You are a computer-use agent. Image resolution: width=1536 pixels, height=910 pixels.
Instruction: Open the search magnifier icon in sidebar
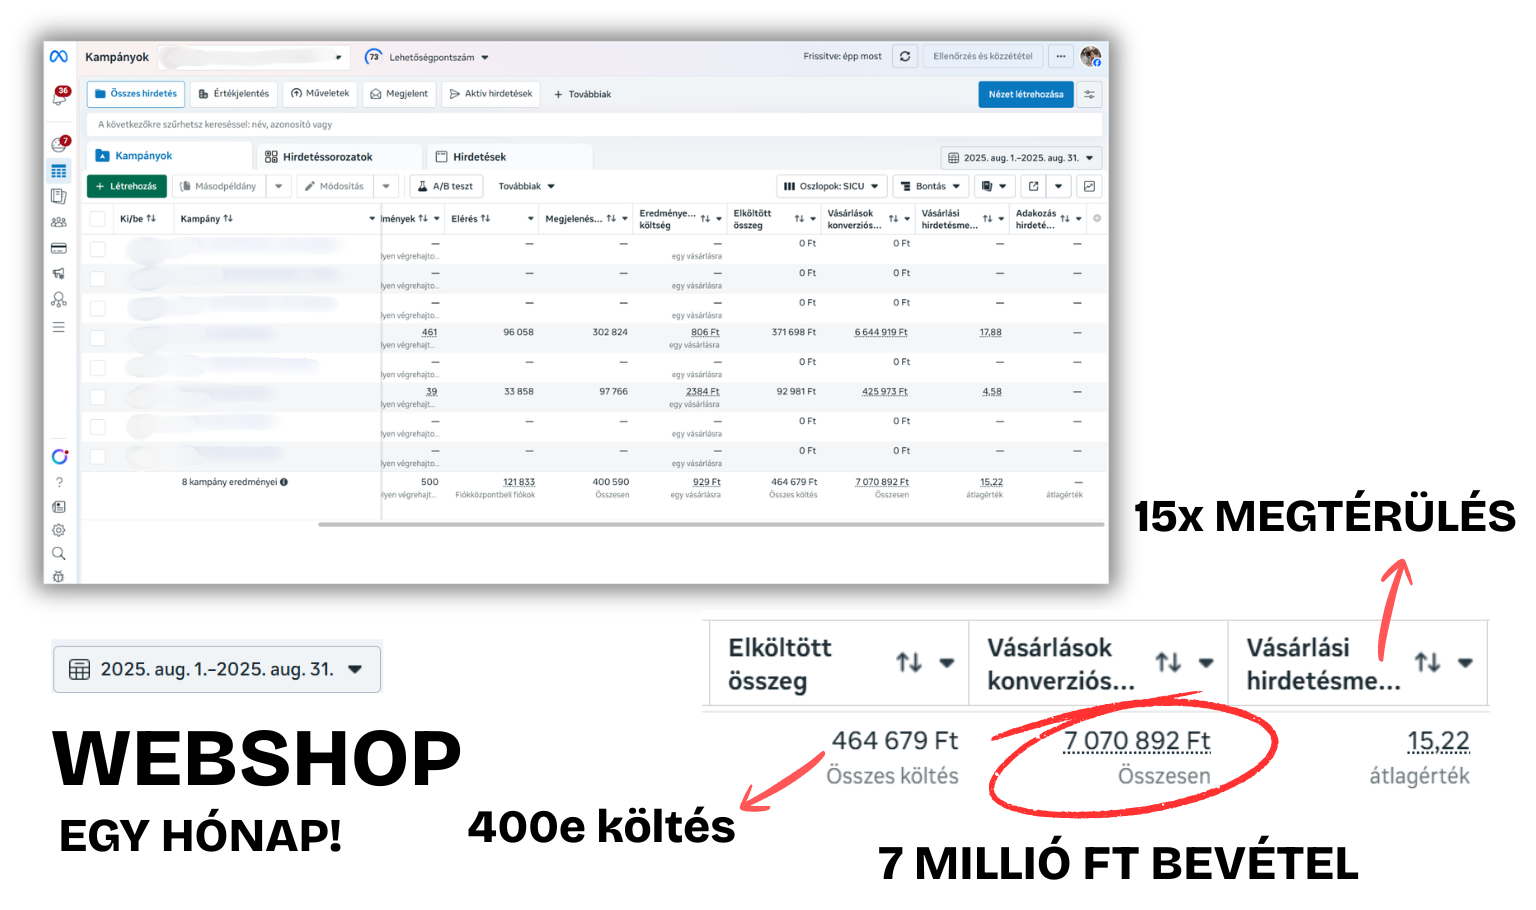pyautogui.click(x=59, y=553)
